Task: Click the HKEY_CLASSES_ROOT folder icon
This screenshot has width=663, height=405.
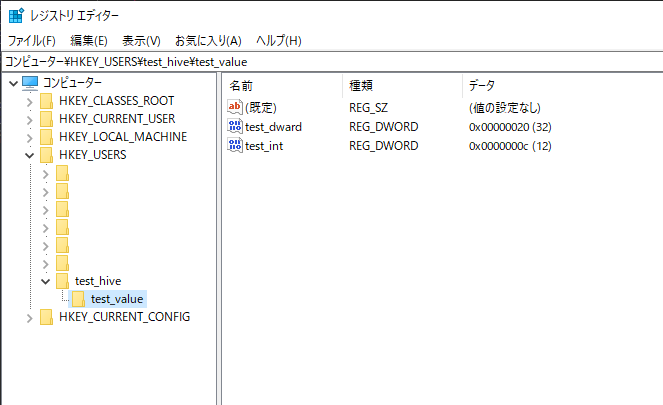Action: coord(47,101)
